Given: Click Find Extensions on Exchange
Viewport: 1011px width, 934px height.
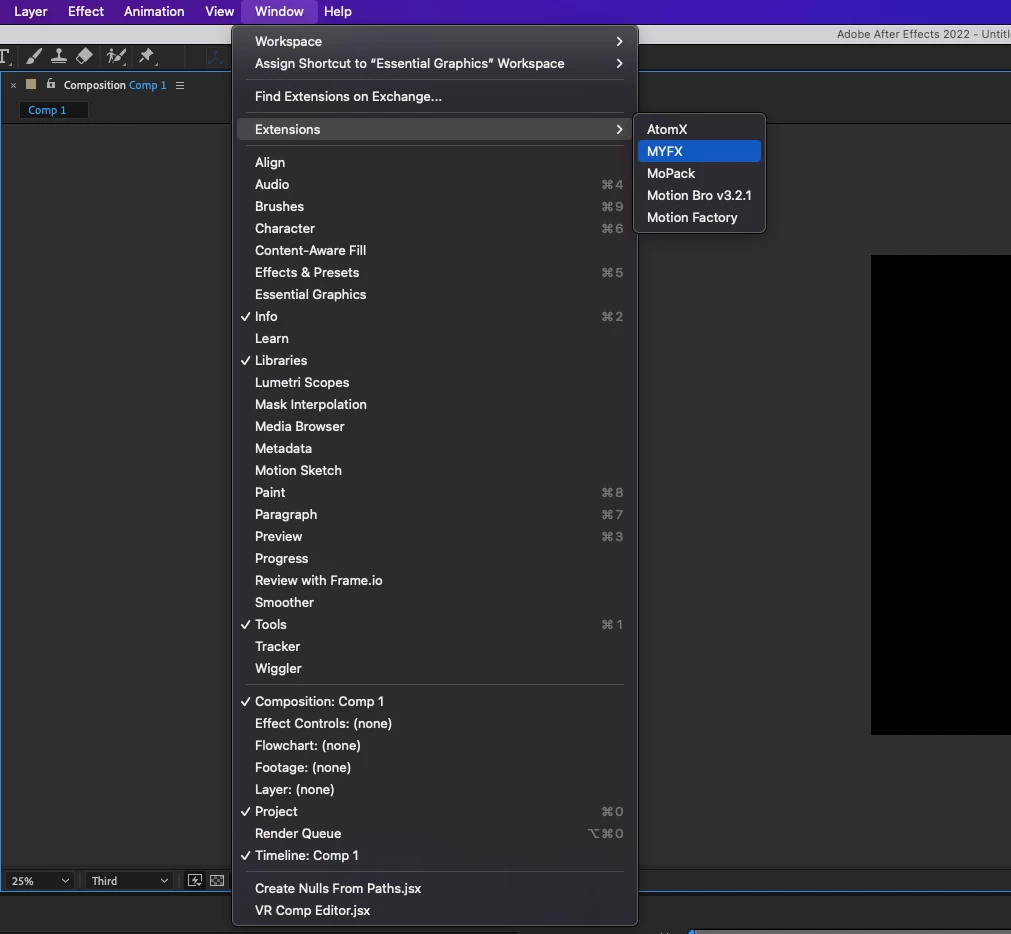Looking at the screenshot, I should [x=435, y=96].
